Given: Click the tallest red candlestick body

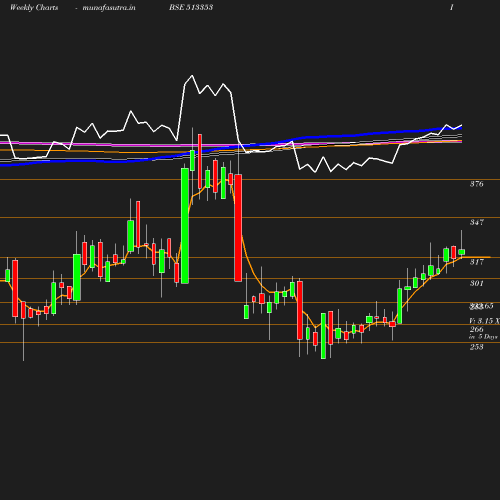Looking at the screenshot, I should pos(238,228).
